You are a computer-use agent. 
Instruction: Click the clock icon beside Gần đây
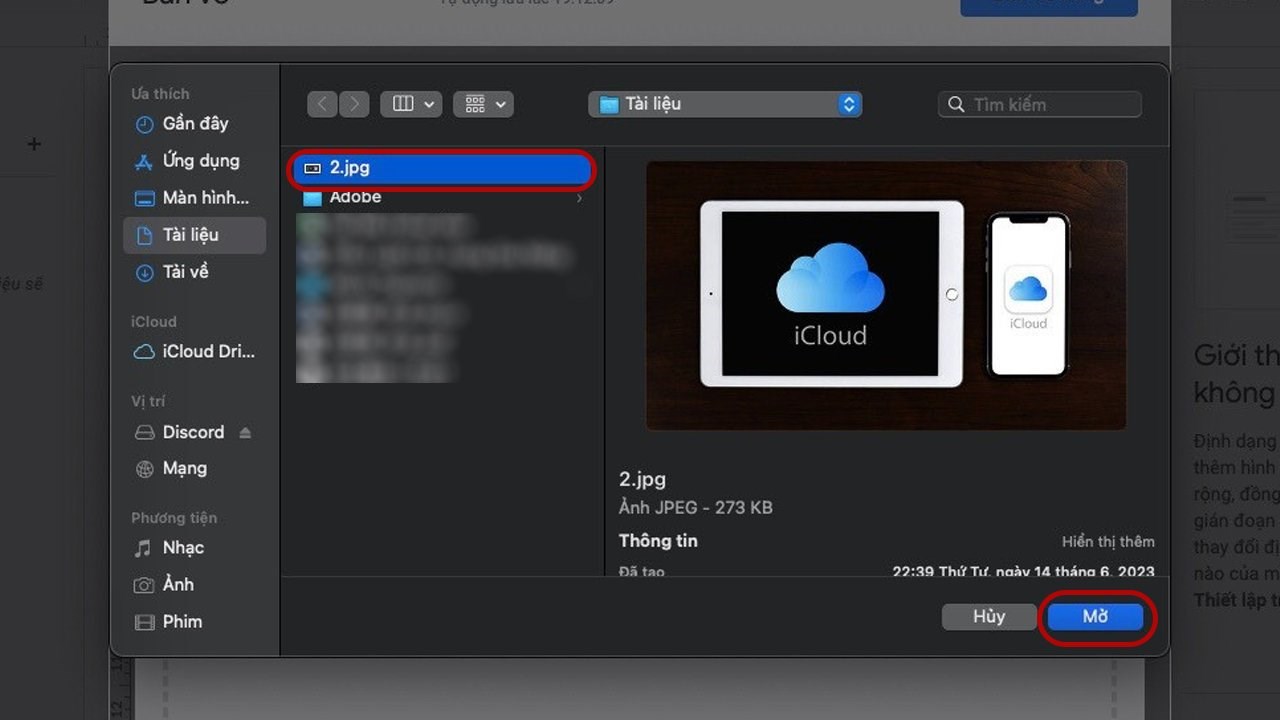tap(145, 124)
